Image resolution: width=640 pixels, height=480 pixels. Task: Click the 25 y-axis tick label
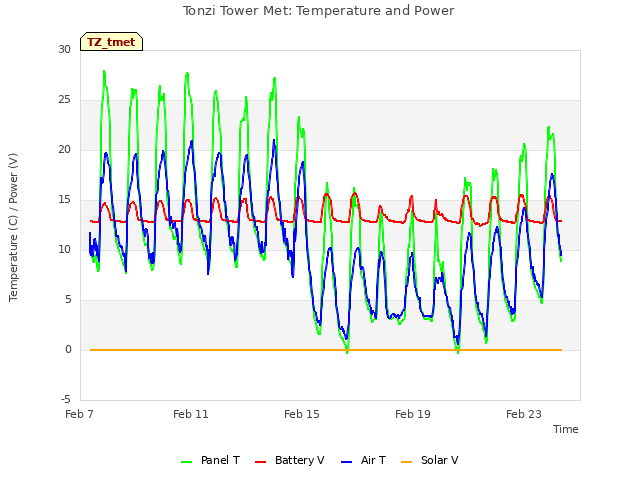pyautogui.click(x=64, y=100)
